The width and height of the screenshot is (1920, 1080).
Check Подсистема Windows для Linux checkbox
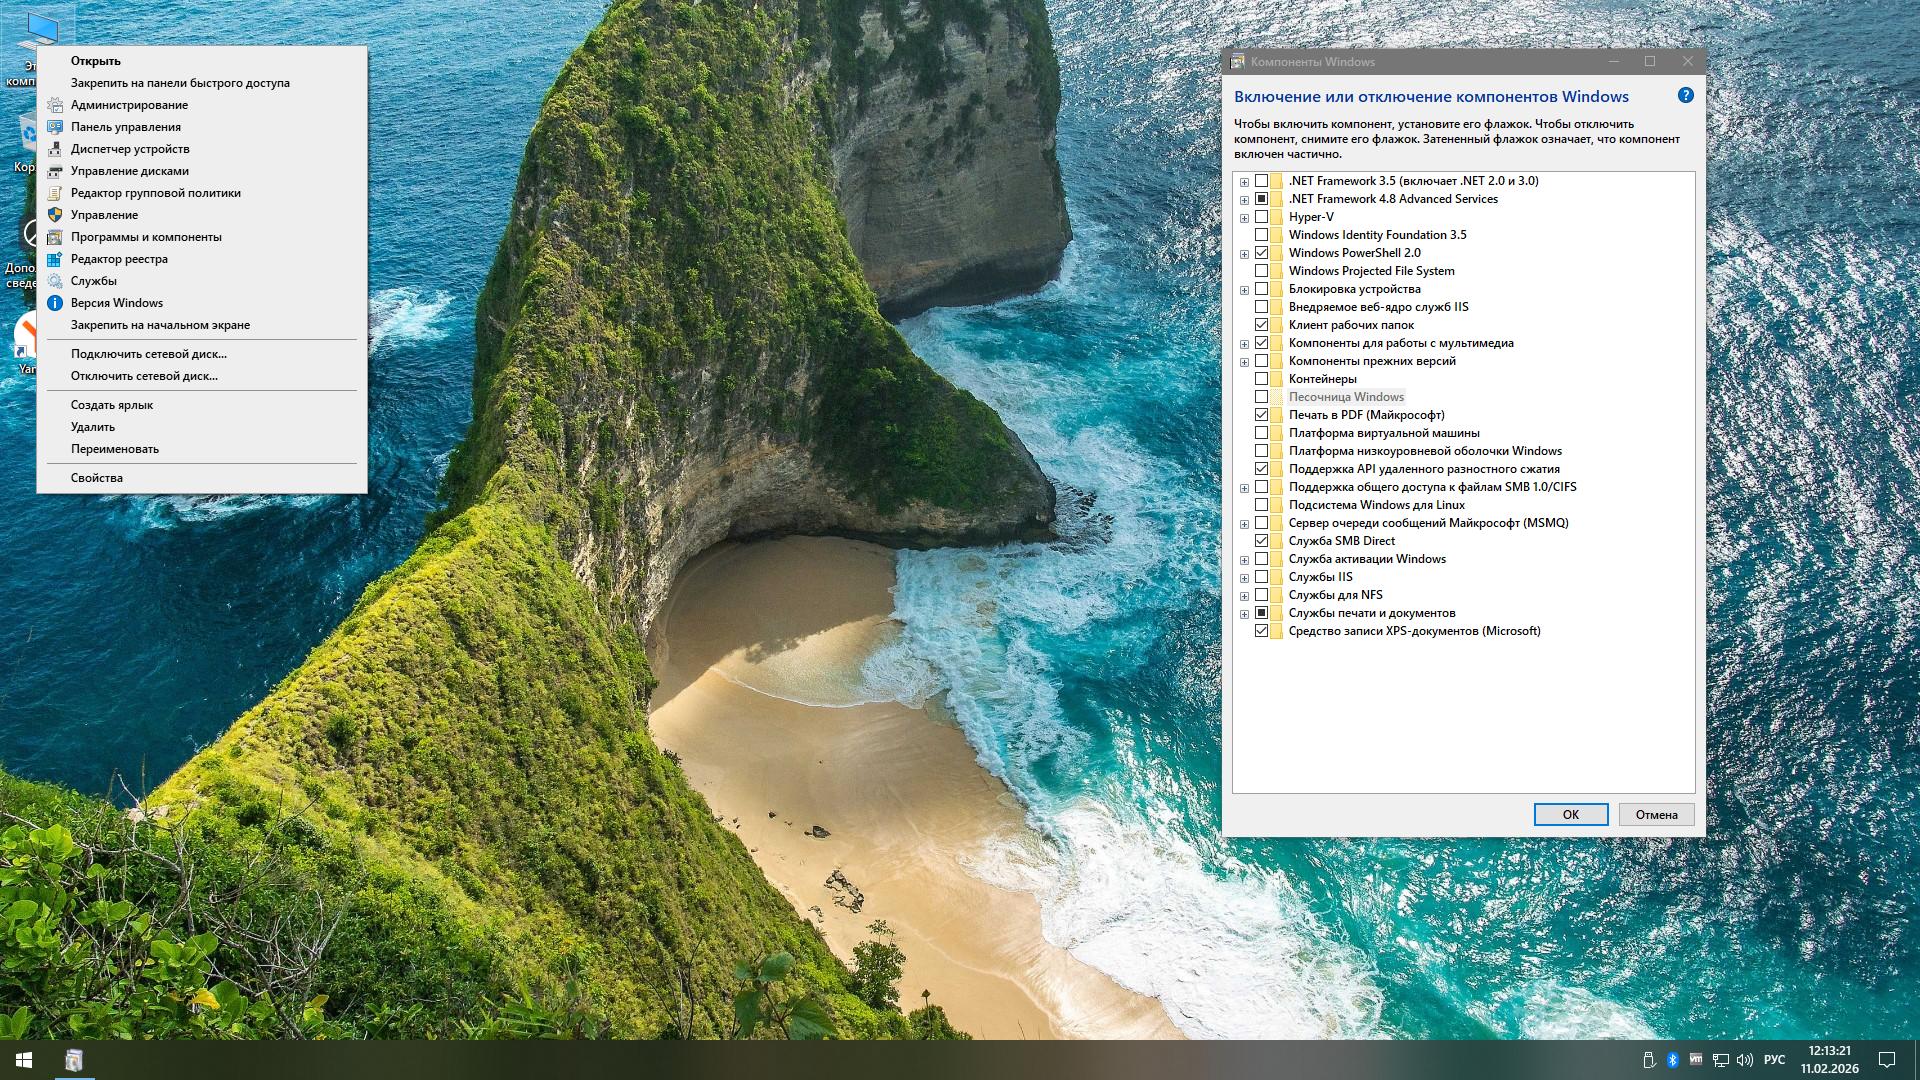[1261, 505]
